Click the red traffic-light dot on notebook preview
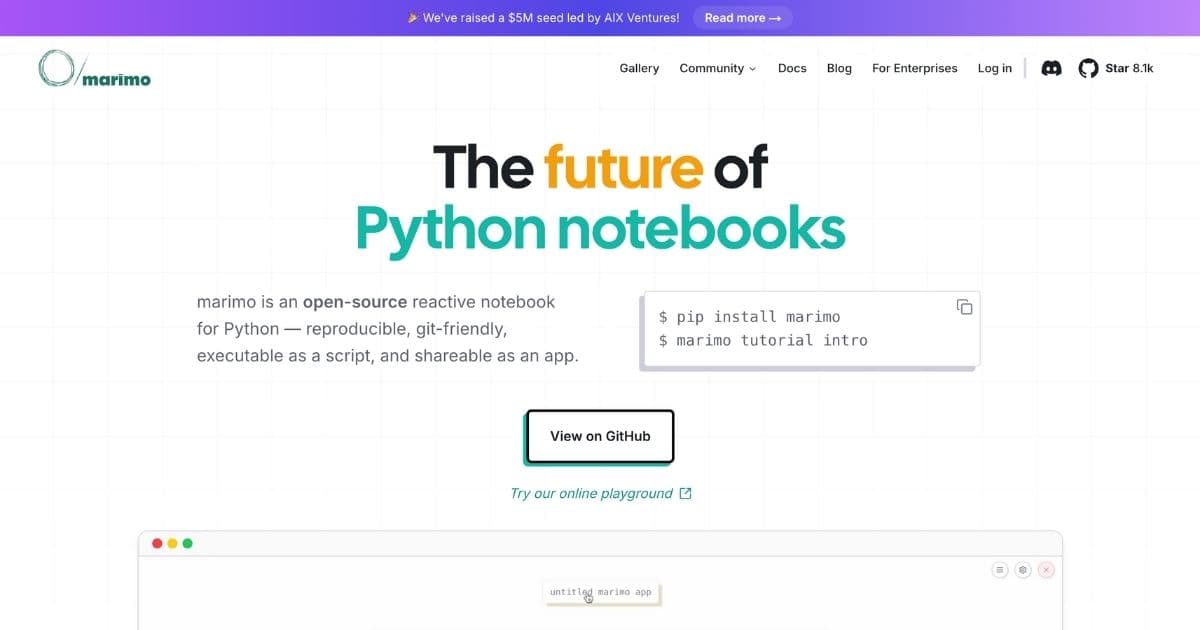Screen dimensions: 1200x630 tap(157, 542)
